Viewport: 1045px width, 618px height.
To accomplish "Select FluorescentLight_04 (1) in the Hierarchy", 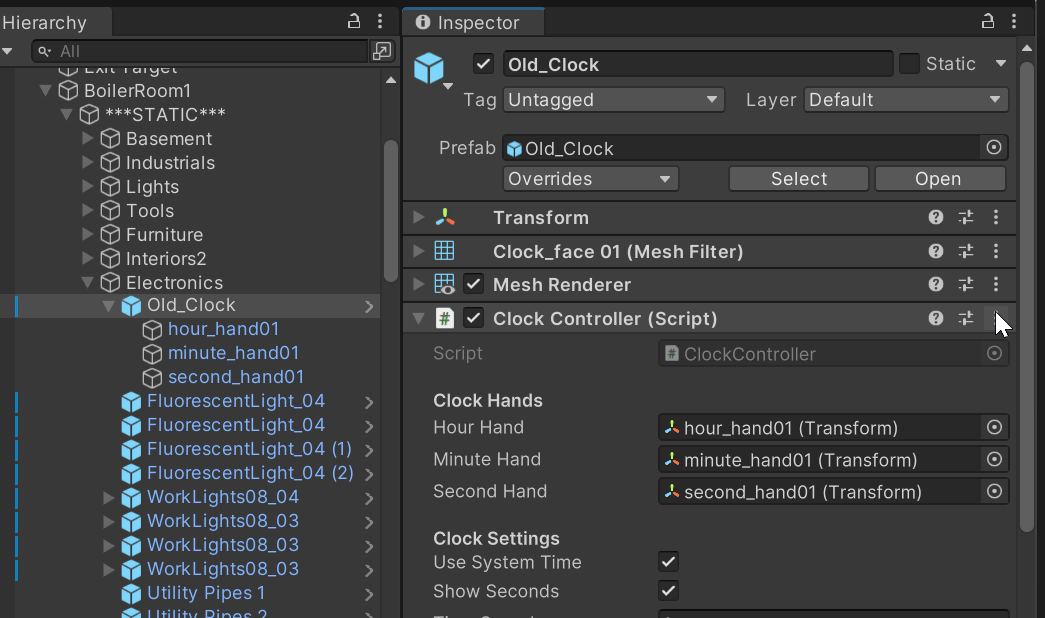I will click(x=249, y=449).
